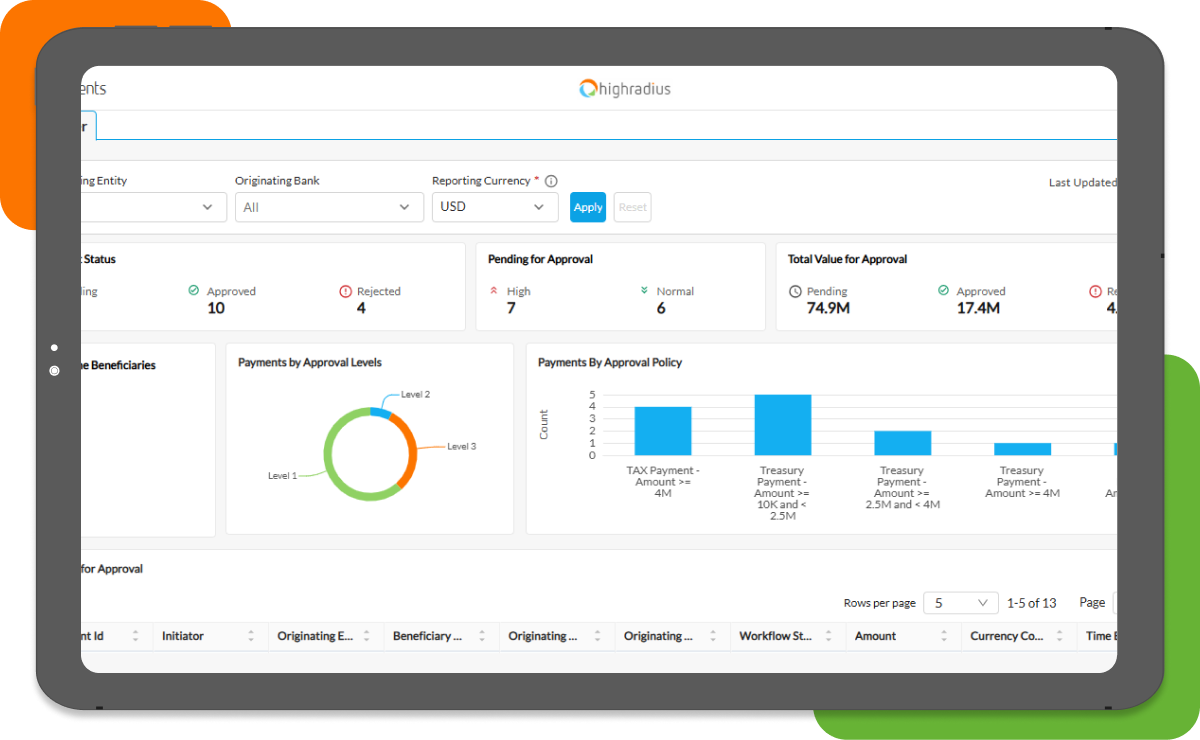Click the Approved checkmark icon in Status card
1200x740 pixels.
(x=194, y=291)
